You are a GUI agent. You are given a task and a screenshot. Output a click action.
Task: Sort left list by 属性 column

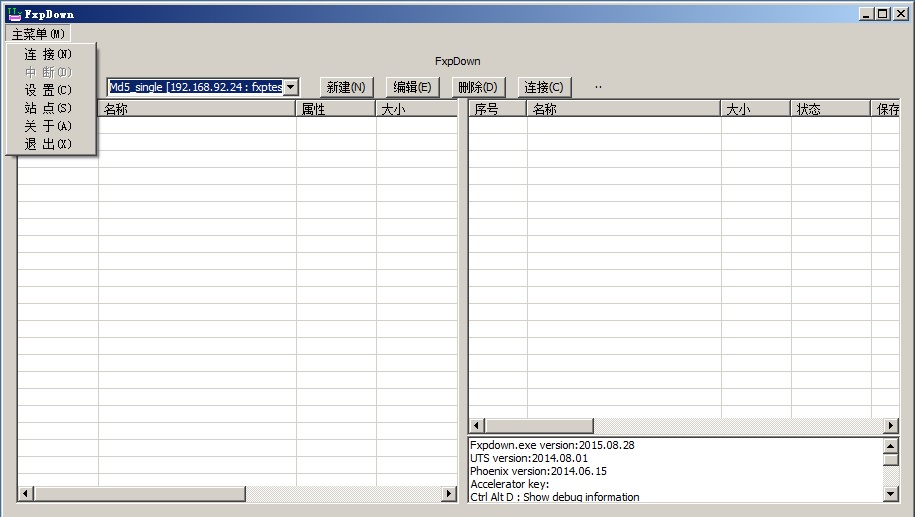pos(336,109)
